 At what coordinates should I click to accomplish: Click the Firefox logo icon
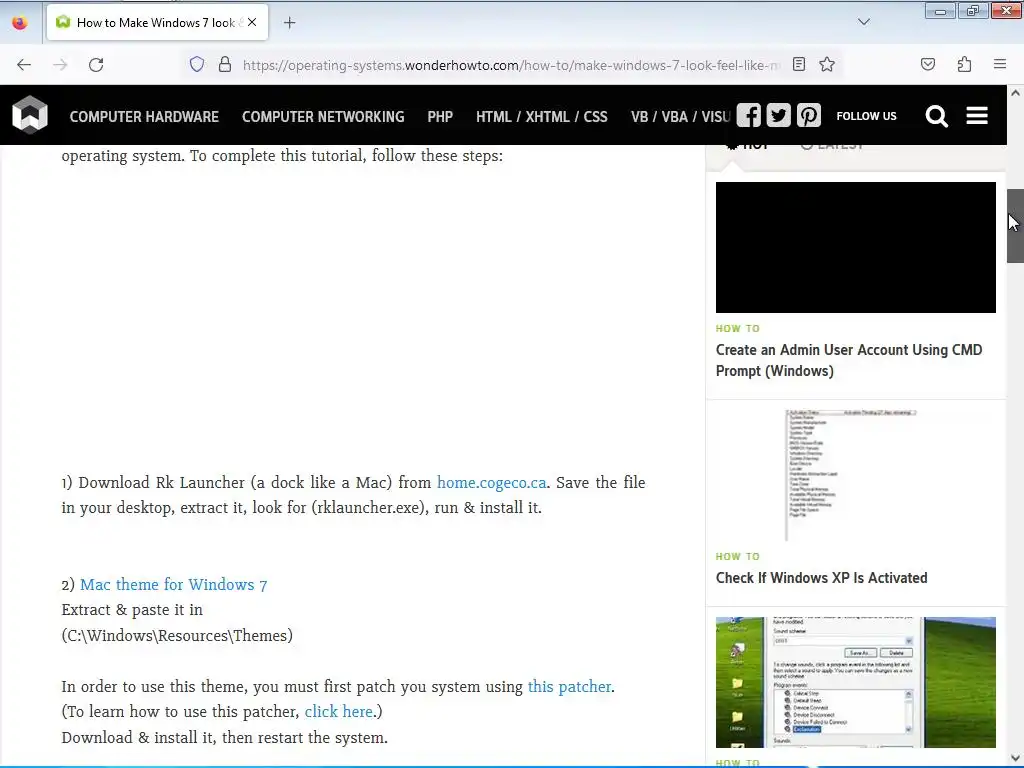pyautogui.click(x=20, y=23)
